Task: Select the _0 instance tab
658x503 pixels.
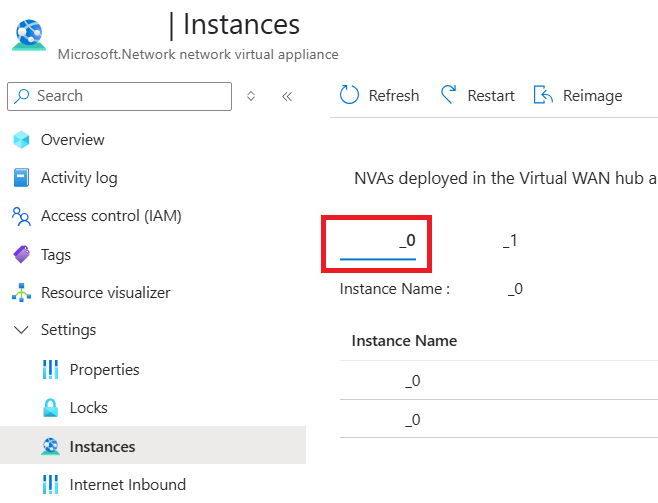Action: click(x=378, y=243)
